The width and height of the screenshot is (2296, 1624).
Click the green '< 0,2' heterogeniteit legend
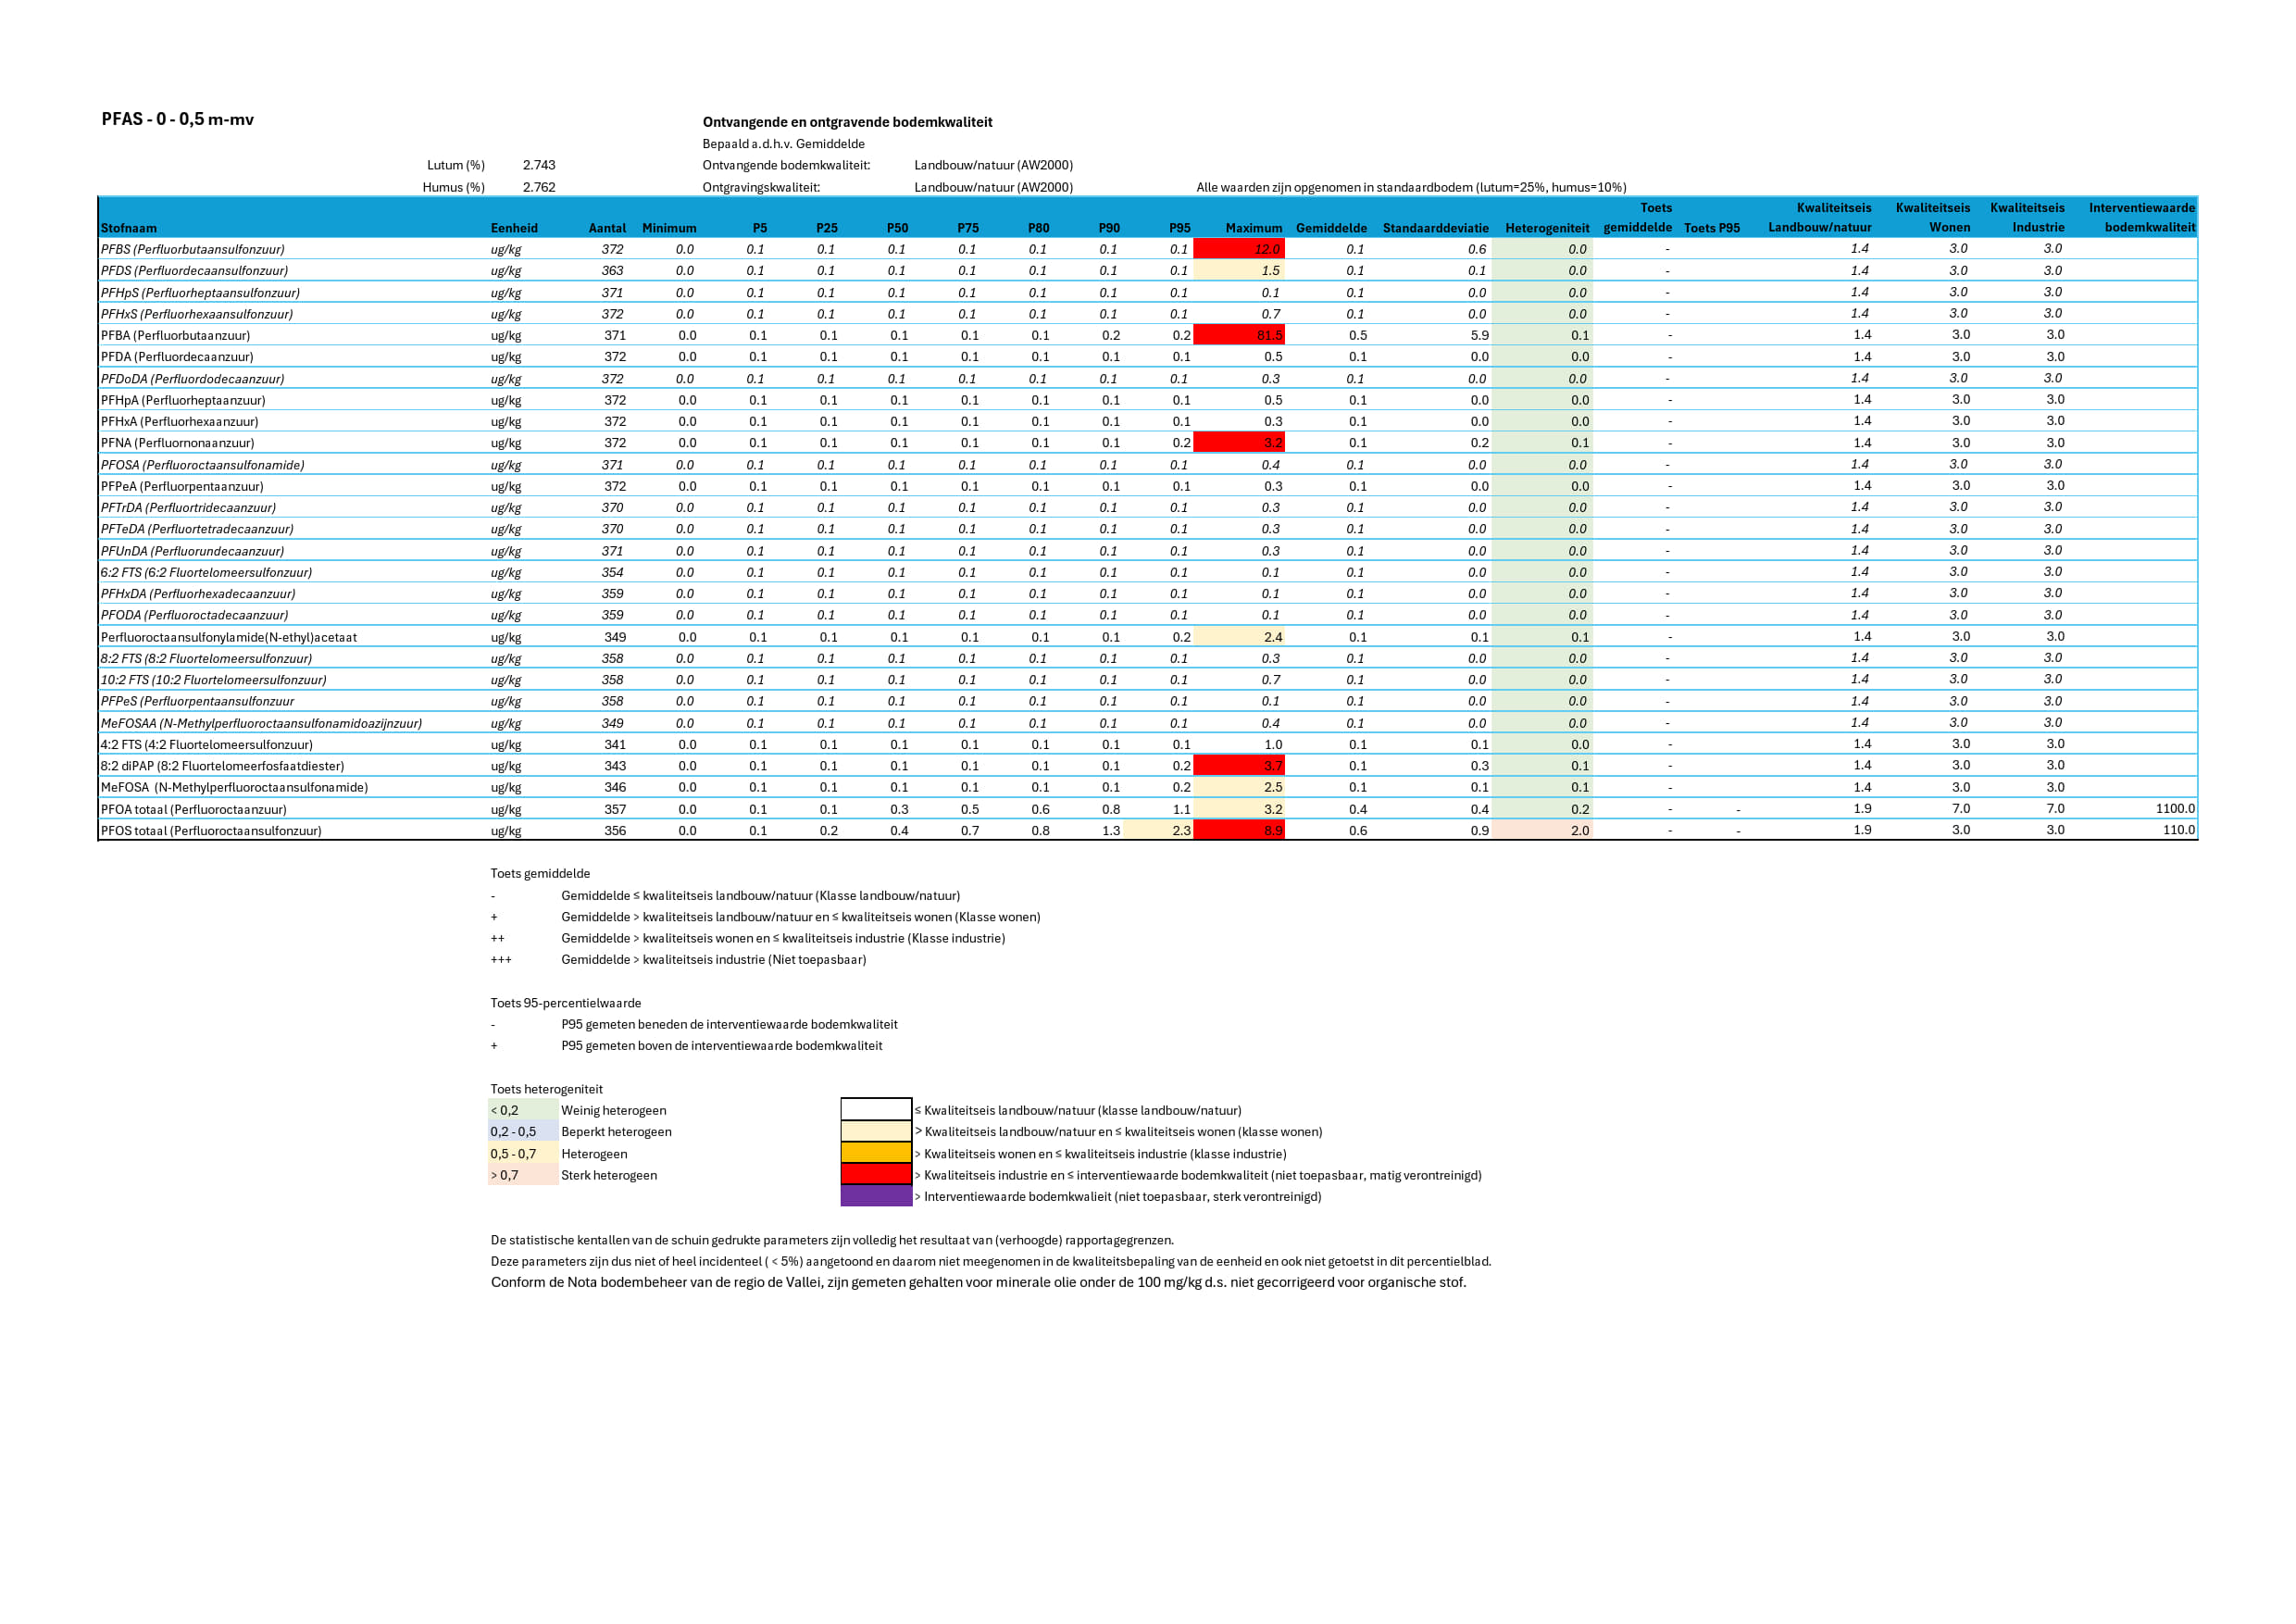[522, 1110]
